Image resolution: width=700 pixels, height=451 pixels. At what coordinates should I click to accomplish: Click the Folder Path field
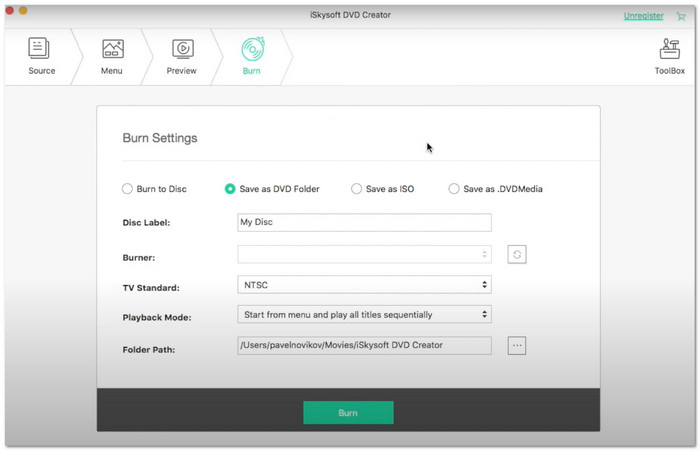point(364,346)
